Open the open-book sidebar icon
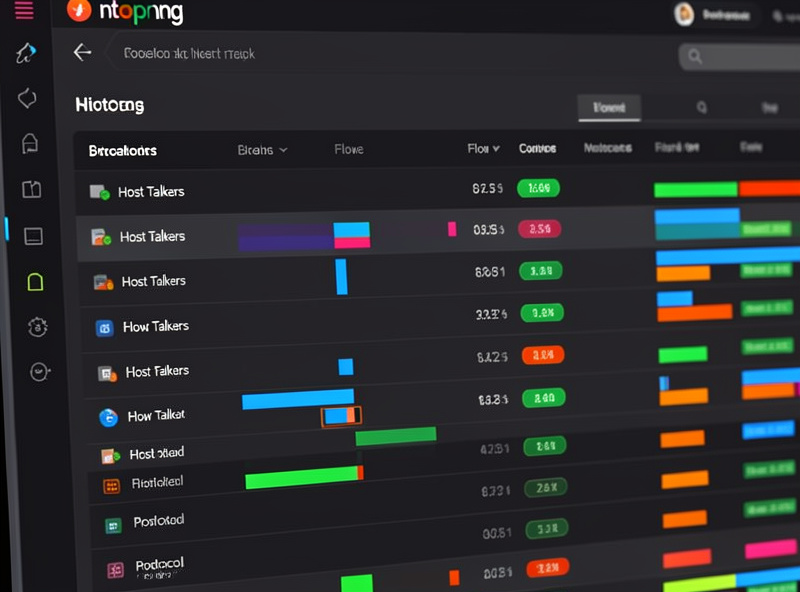The height and width of the screenshot is (592, 800). tap(32, 189)
